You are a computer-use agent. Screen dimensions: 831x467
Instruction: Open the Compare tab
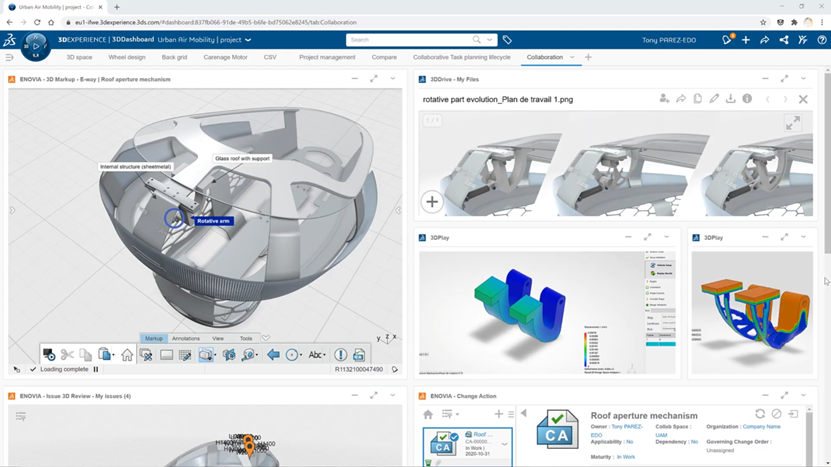tap(384, 57)
